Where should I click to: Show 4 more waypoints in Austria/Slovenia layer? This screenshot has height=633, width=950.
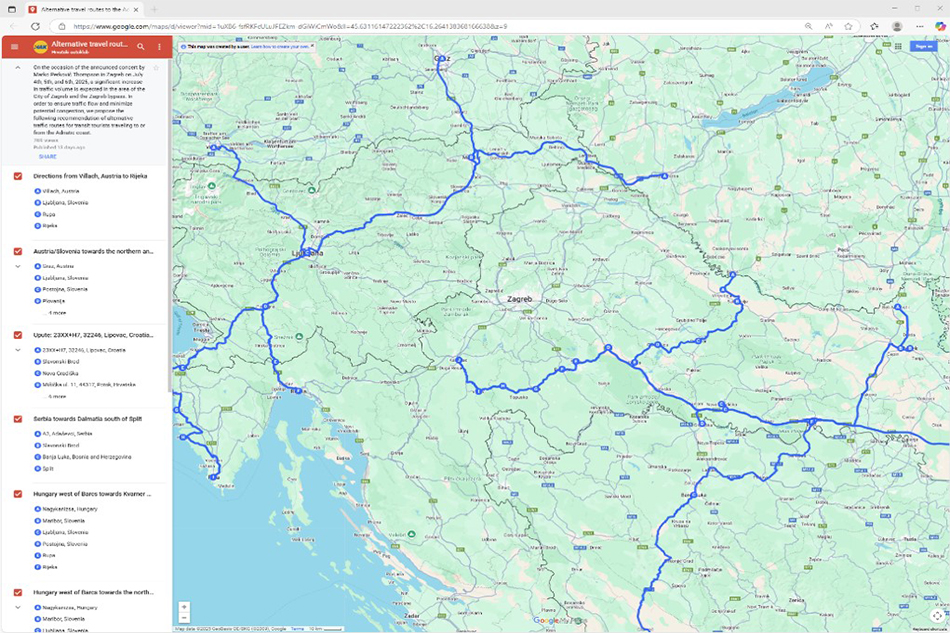[57, 313]
